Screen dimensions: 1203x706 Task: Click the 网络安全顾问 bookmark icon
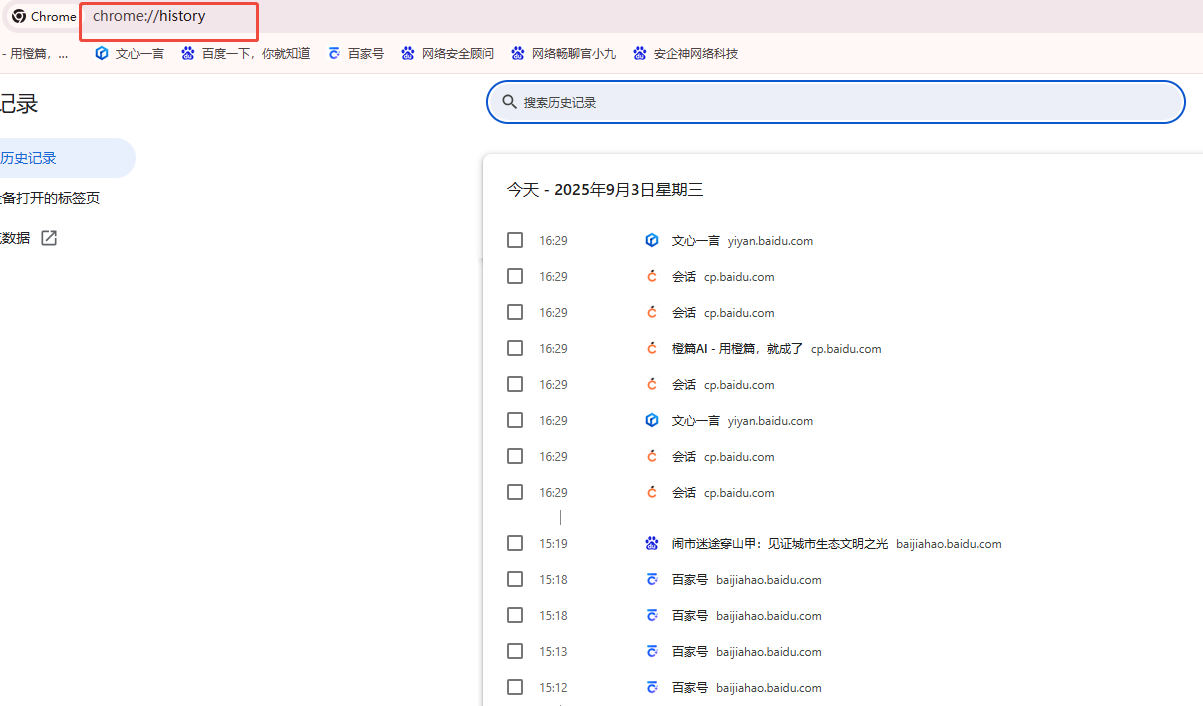click(407, 54)
